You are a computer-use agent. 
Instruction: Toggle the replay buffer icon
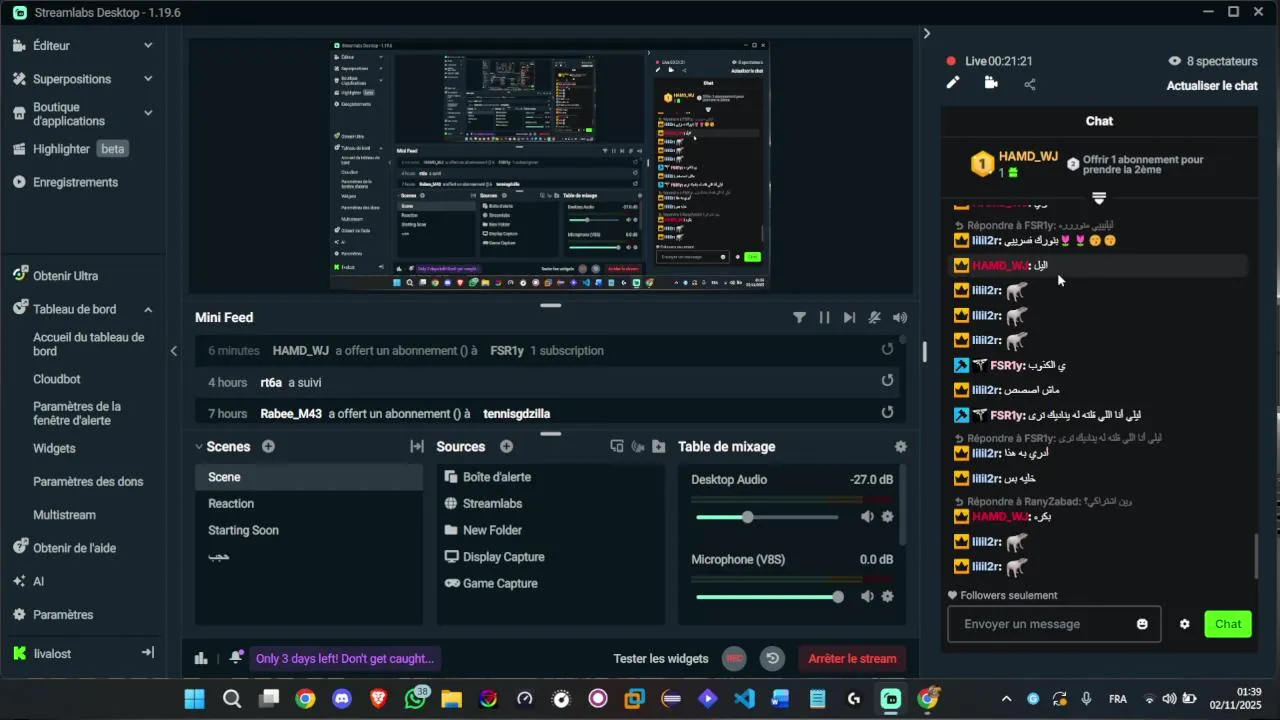tap(772, 658)
